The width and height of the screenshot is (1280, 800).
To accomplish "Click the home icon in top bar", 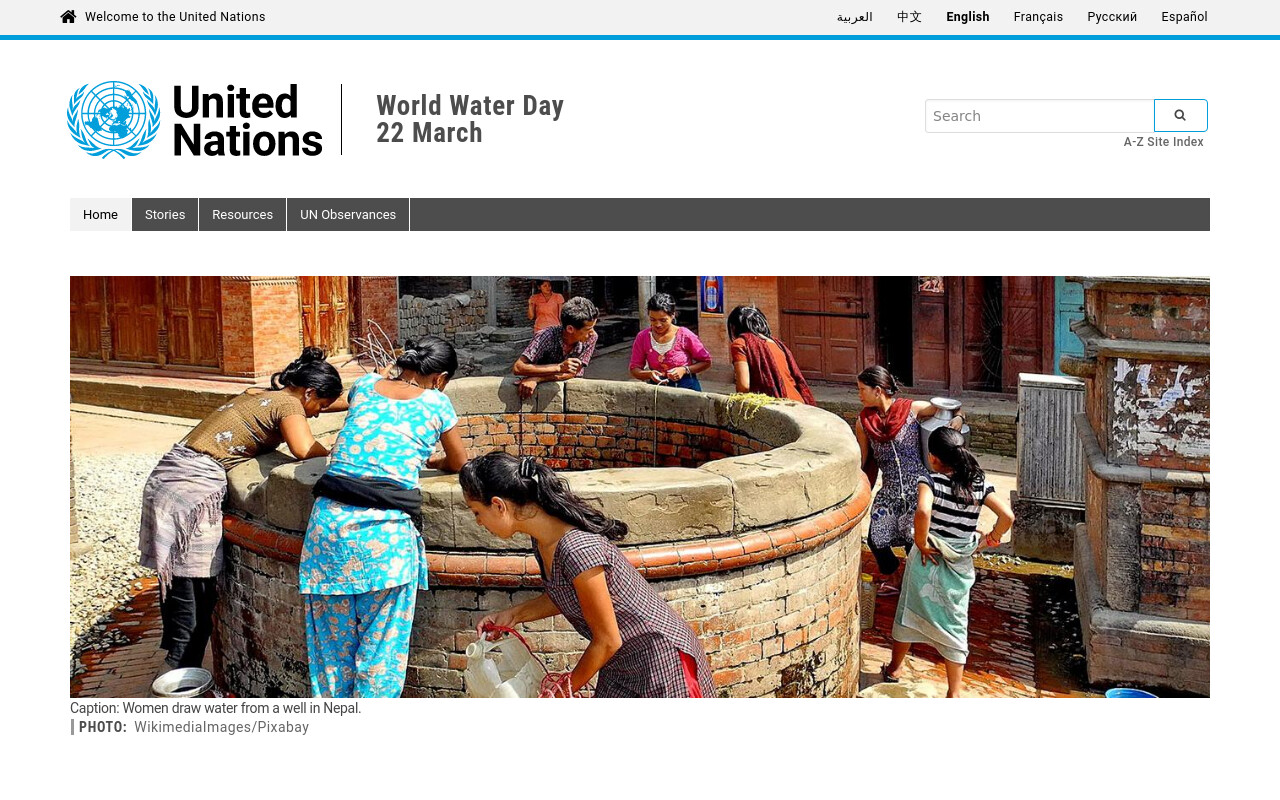I will [x=68, y=16].
